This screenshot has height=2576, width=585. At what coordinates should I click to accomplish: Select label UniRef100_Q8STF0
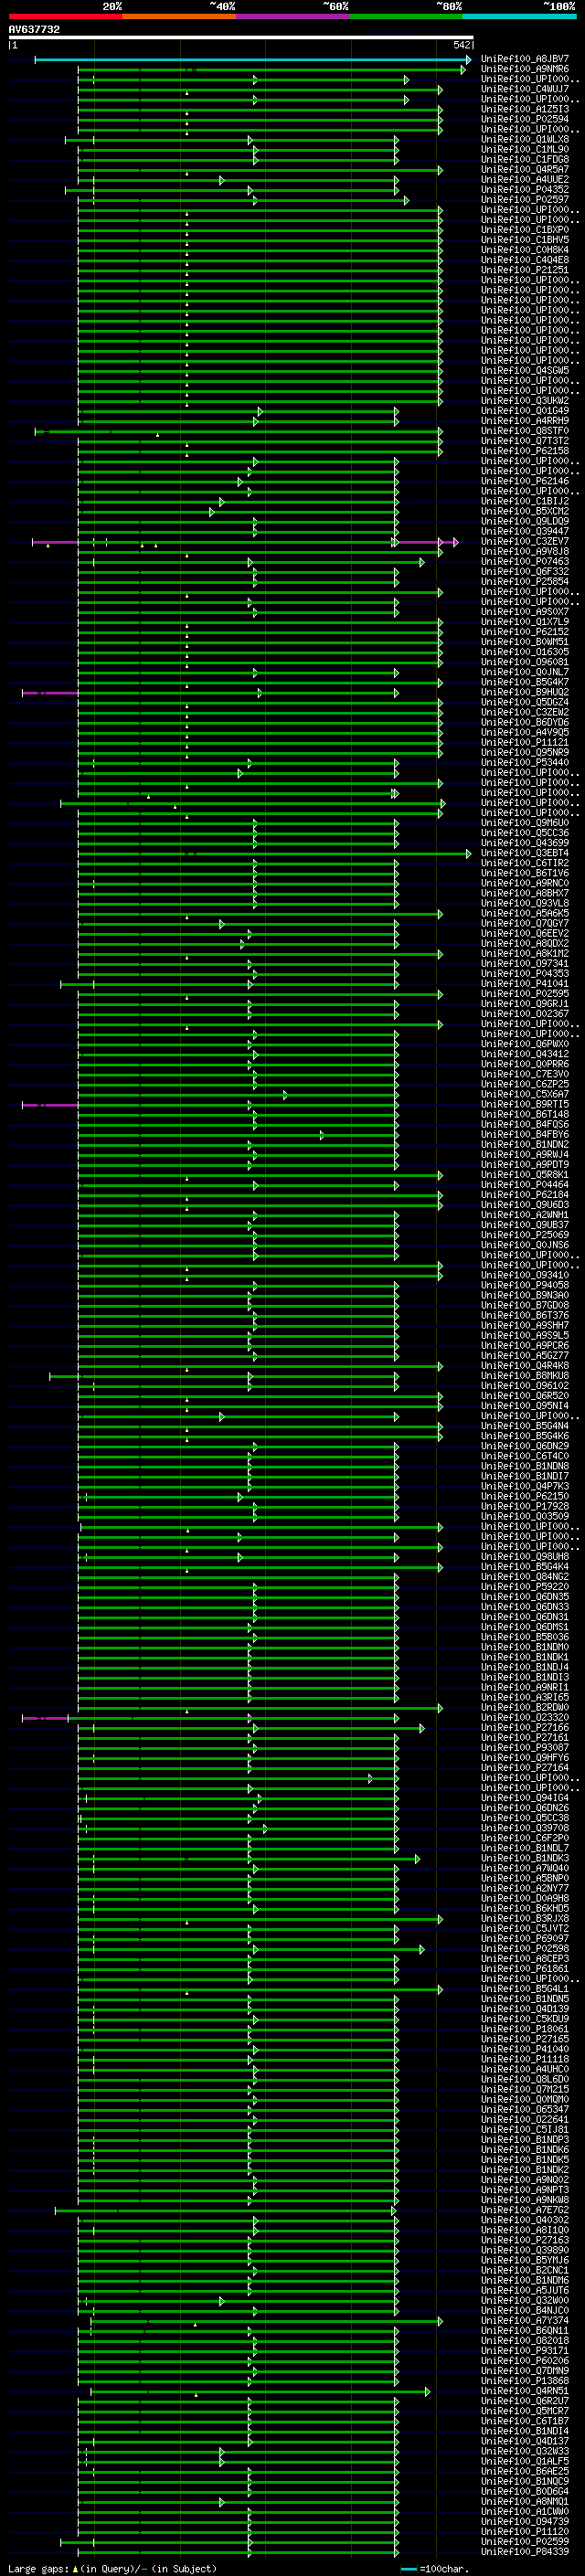pyautogui.click(x=525, y=431)
